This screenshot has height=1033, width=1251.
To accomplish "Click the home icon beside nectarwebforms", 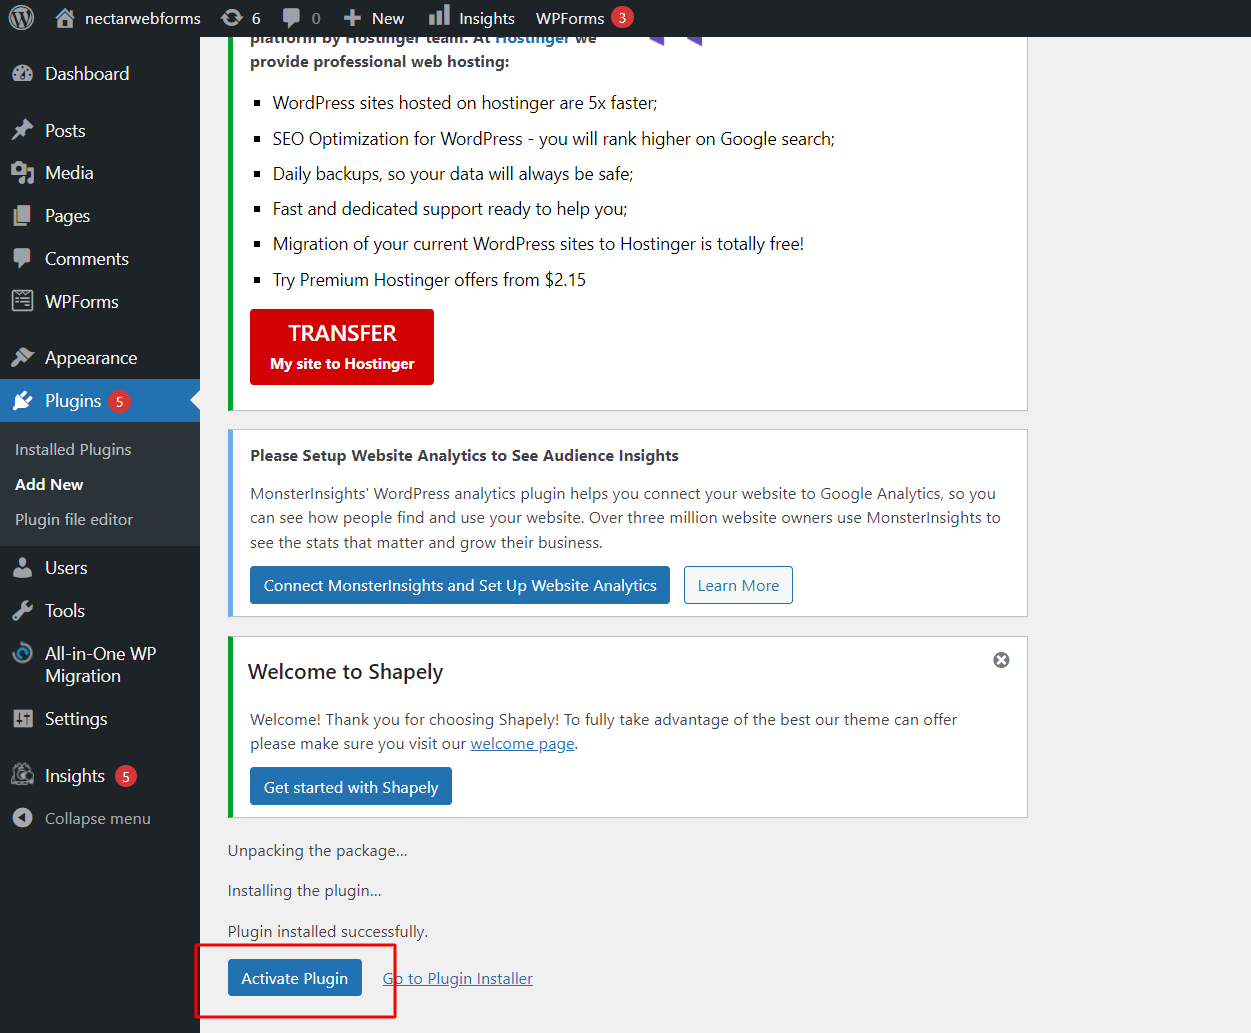I will point(65,18).
